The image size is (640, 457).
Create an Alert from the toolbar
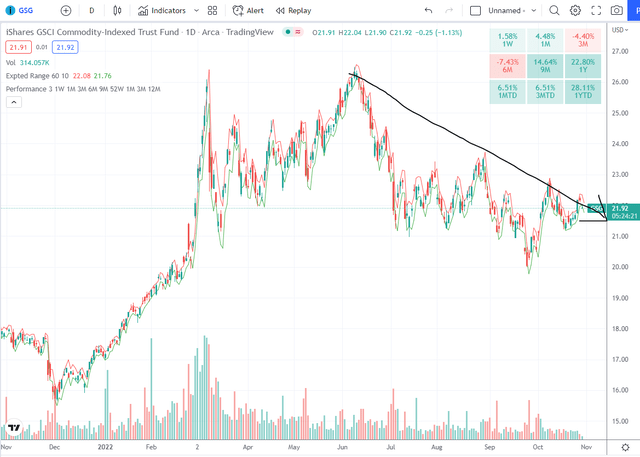(248, 11)
